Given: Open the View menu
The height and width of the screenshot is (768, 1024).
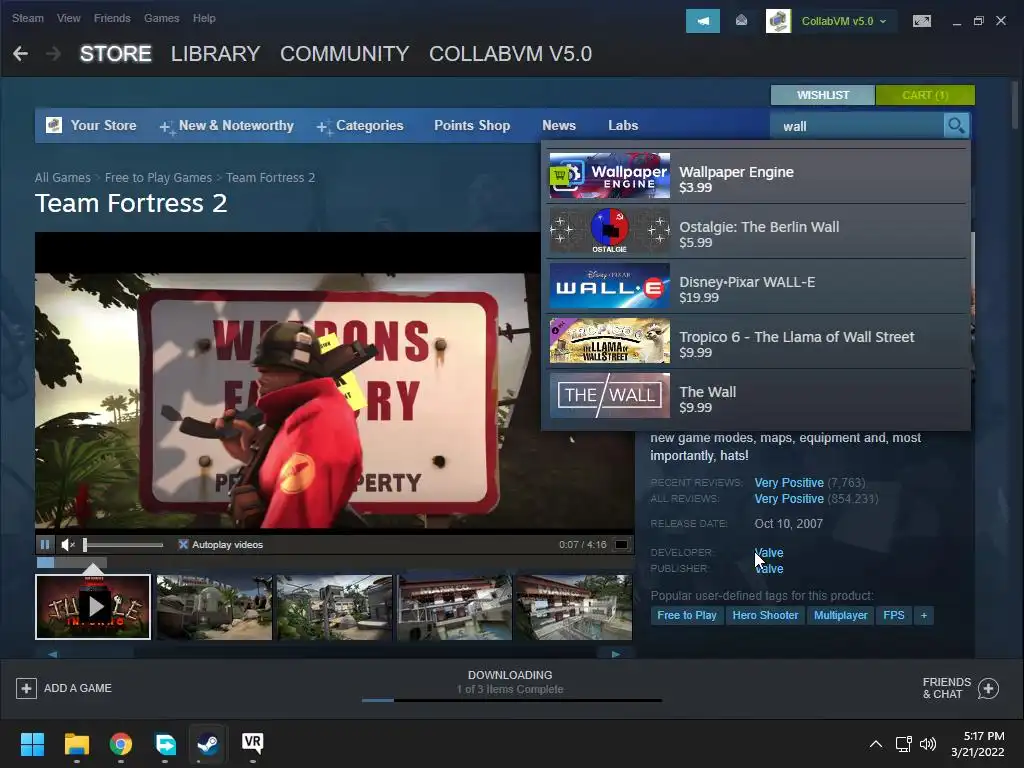Looking at the screenshot, I should tap(69, 18).
